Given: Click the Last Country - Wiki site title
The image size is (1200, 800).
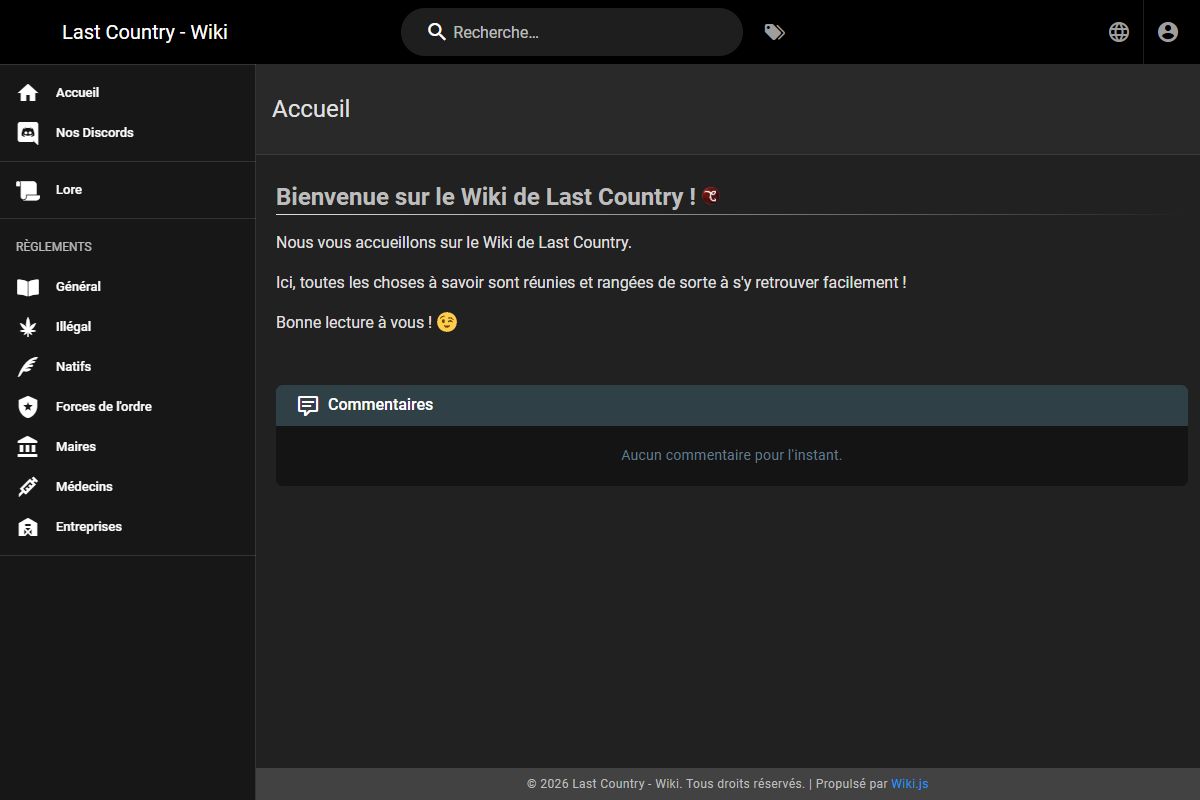Looking at the screenshot, I should [x=144, y=31].
